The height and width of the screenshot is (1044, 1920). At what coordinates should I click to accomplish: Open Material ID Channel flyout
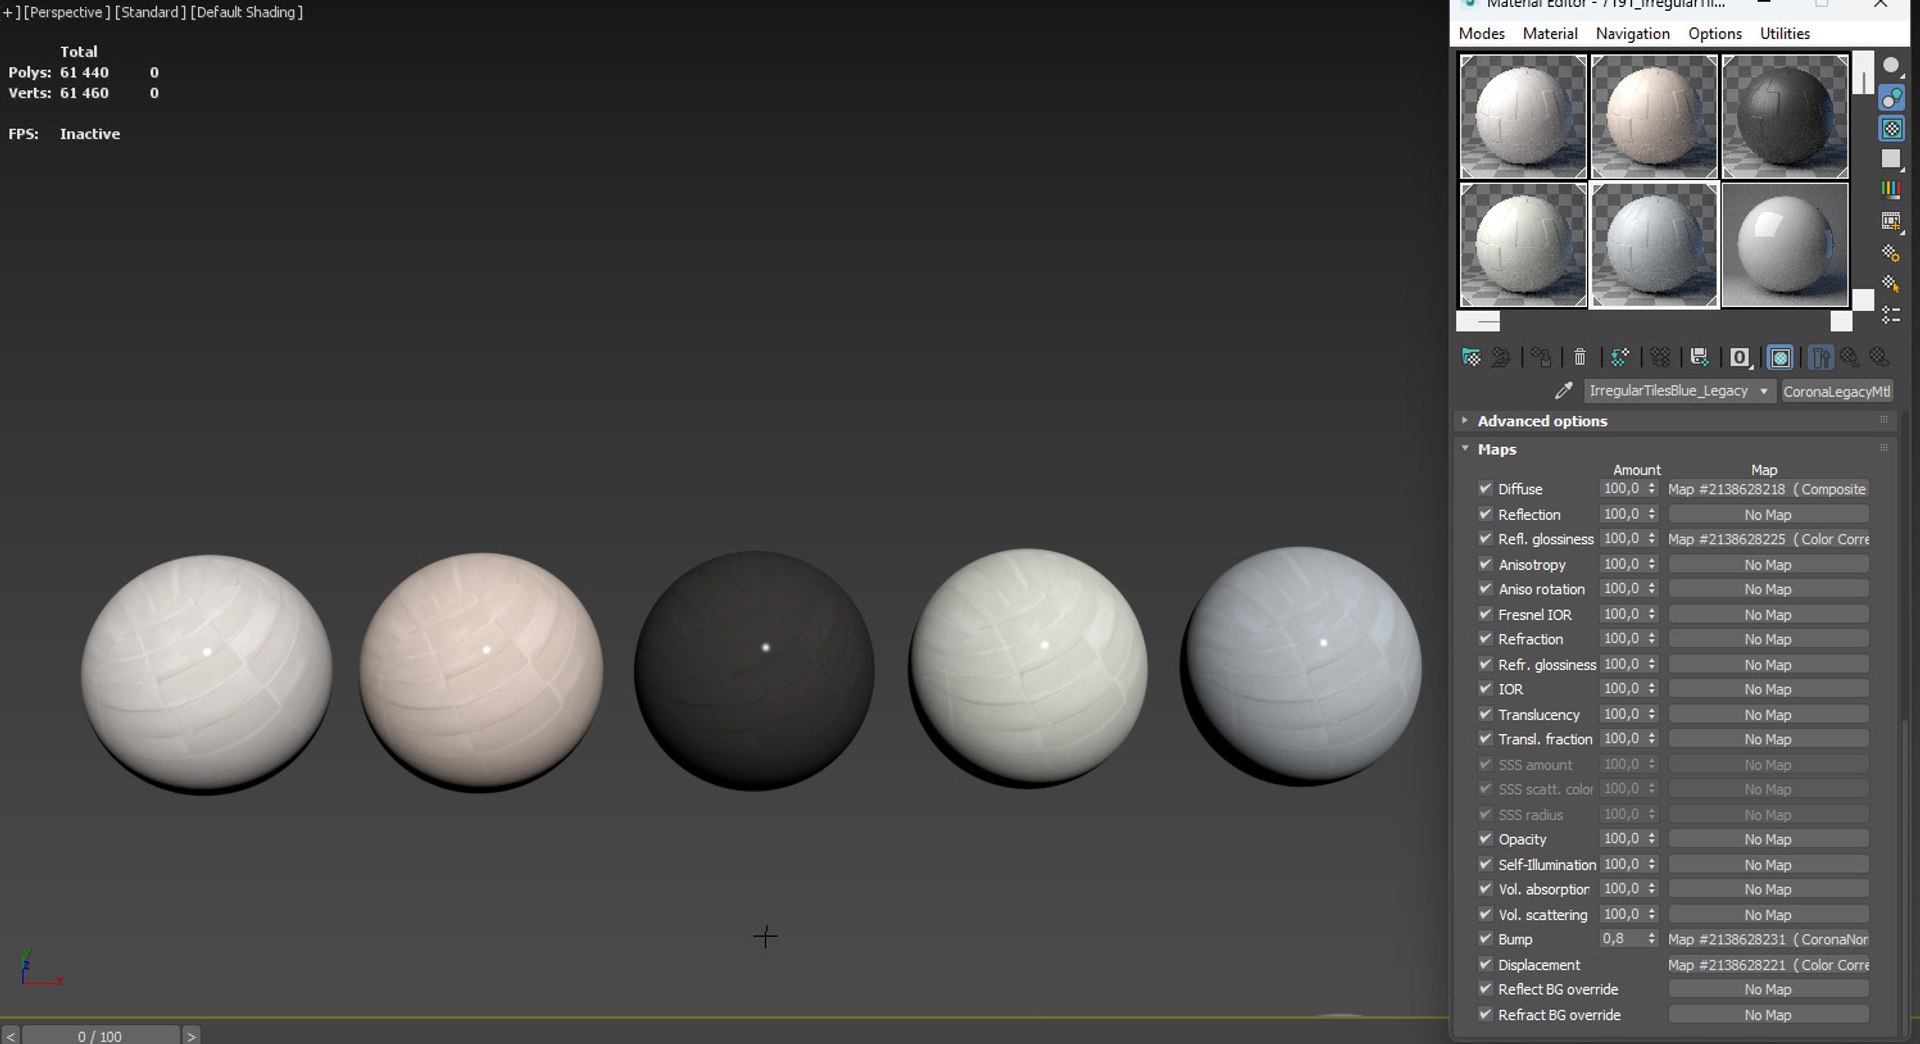coord(1740,357)
